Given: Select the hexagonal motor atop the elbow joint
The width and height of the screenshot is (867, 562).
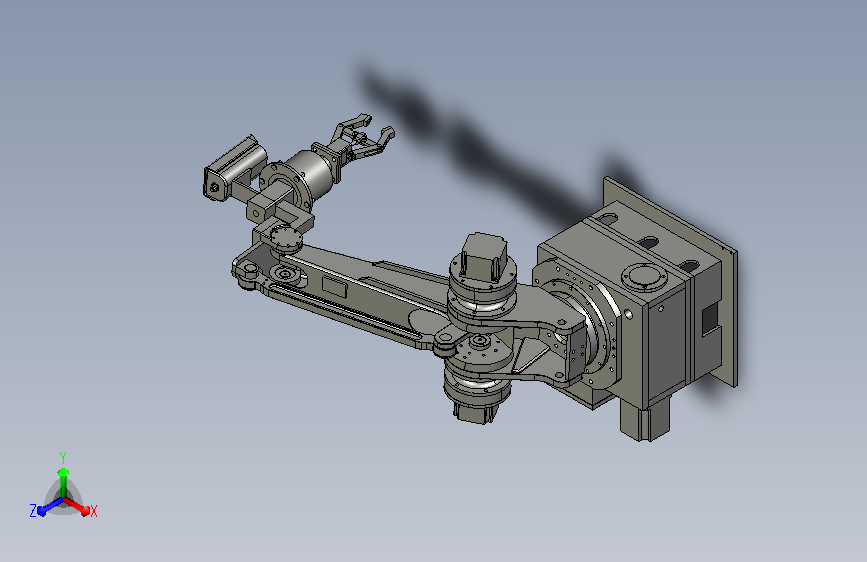Looking at the screenshot, I should click(x=484, y=255).
